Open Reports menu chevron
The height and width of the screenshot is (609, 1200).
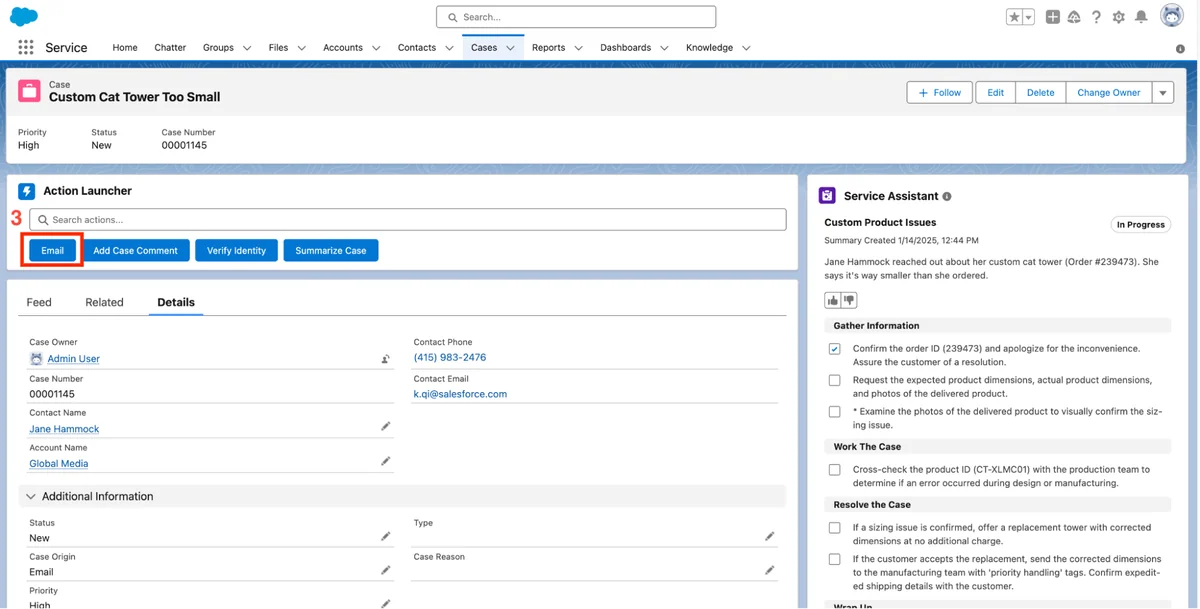578,48
